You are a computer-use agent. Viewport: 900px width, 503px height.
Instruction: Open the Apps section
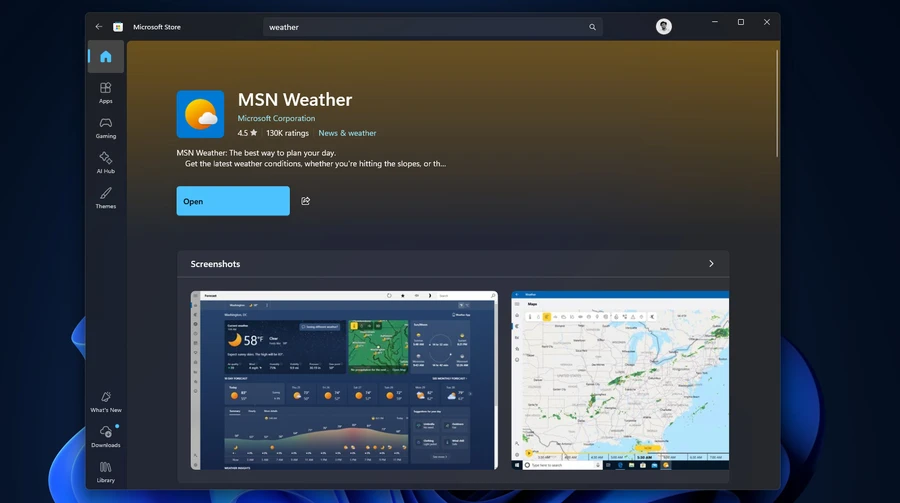point(106,92)
